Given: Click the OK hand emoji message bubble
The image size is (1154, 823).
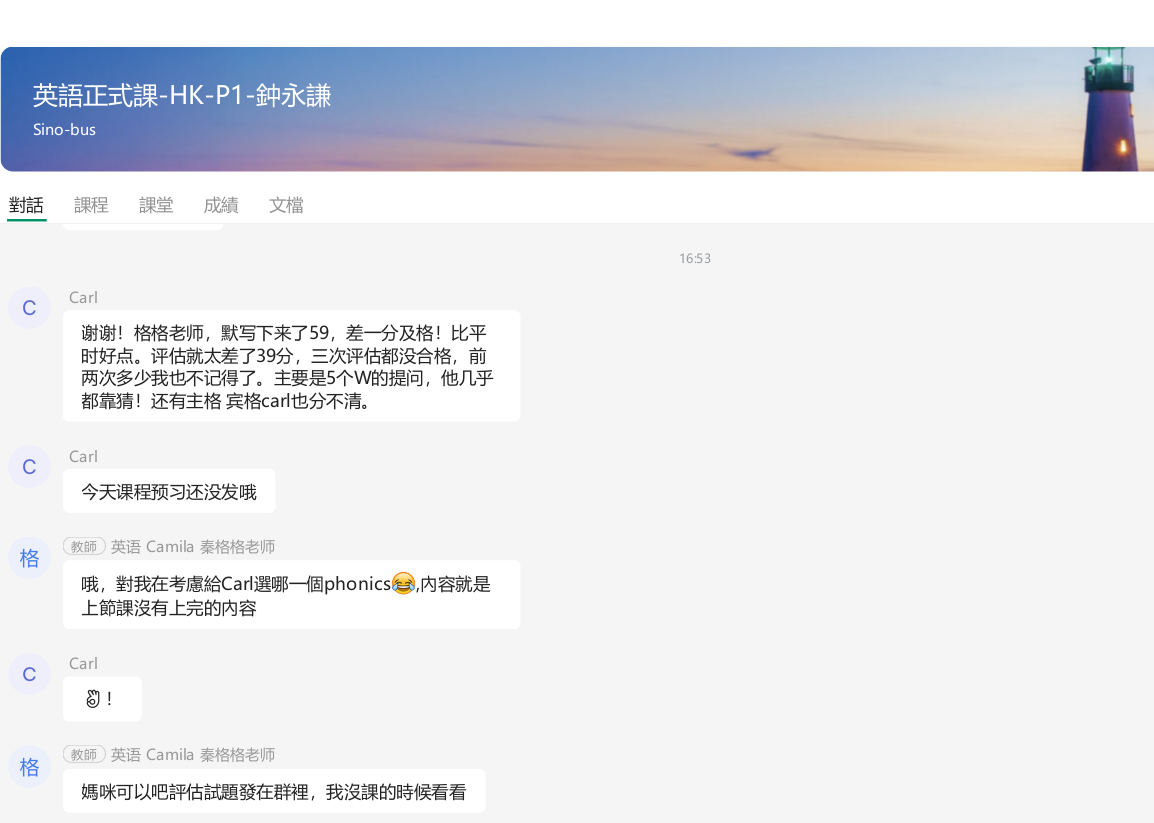Looking at the screenshot, I should (101, 699).
